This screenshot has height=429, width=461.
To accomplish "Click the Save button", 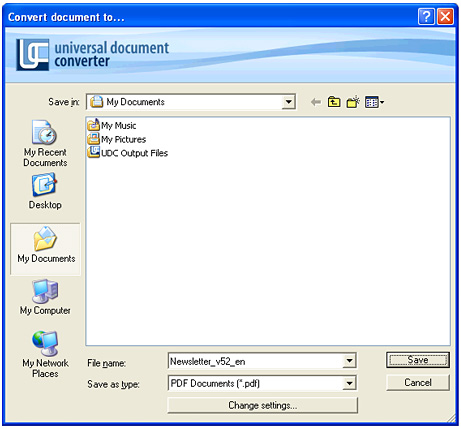I will (x=418, y=360).
